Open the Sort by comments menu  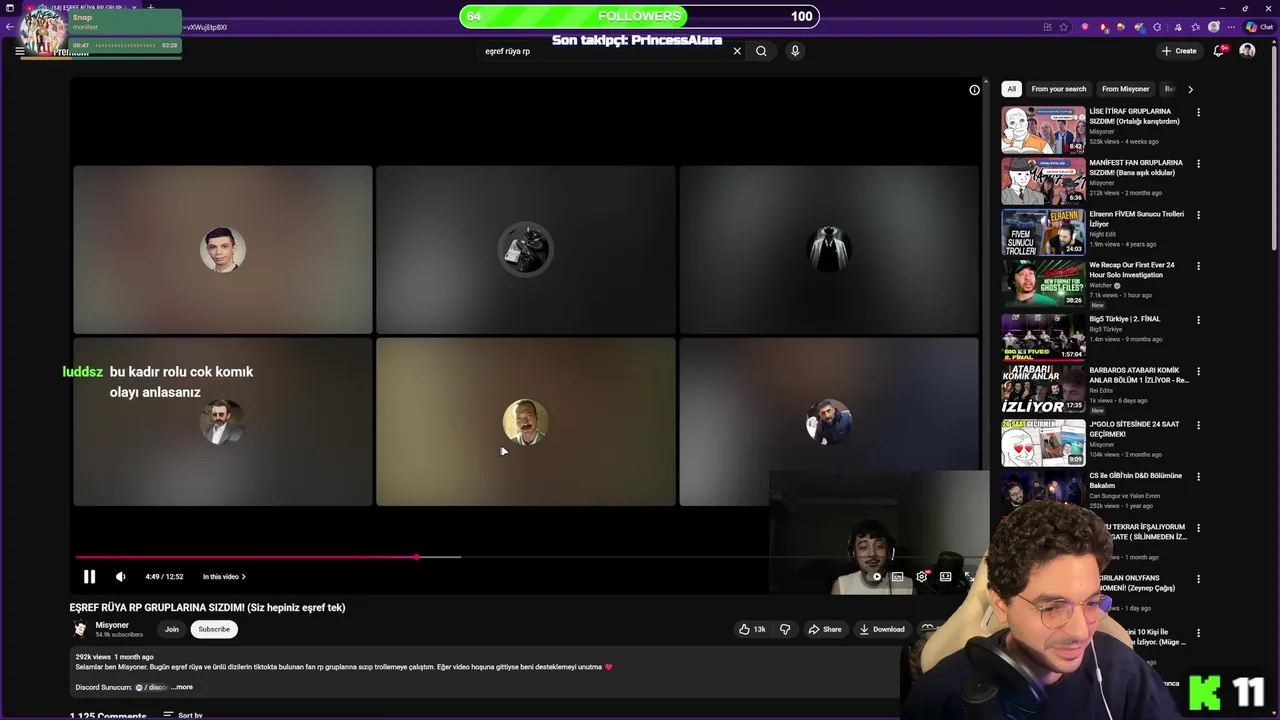[183, 715]
